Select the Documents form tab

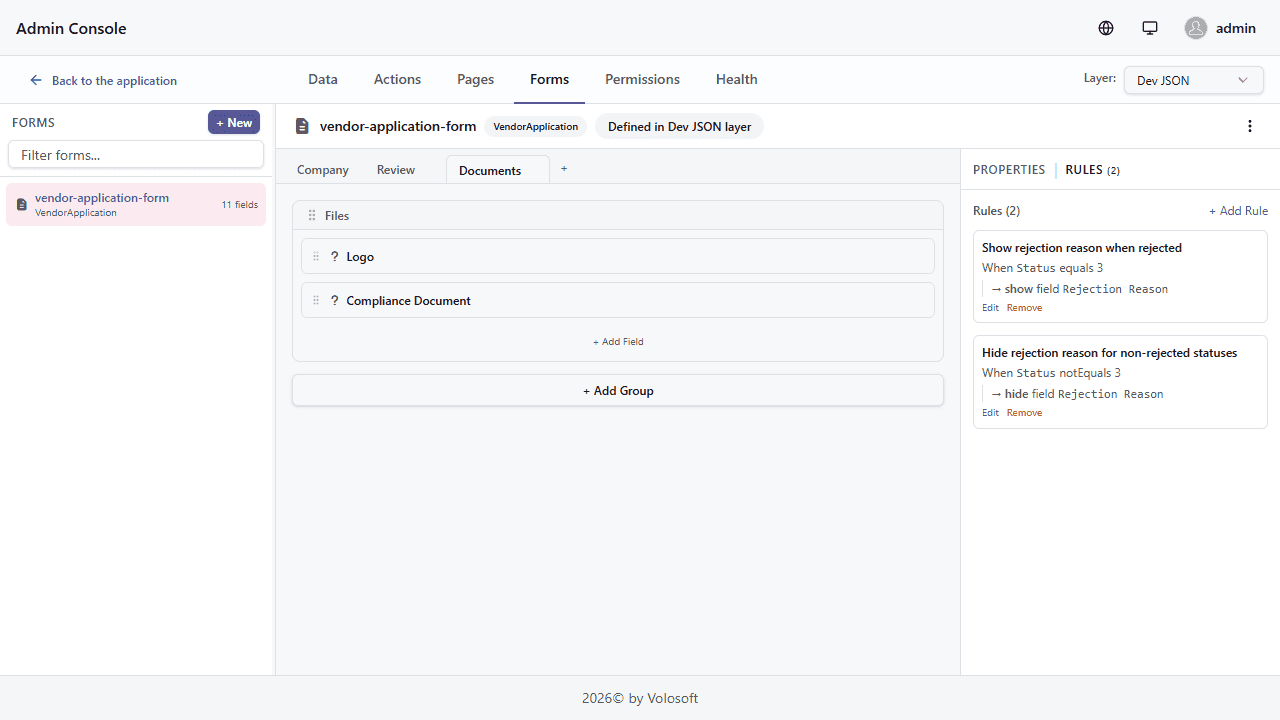pyautogui.click(x=498, y=170)
